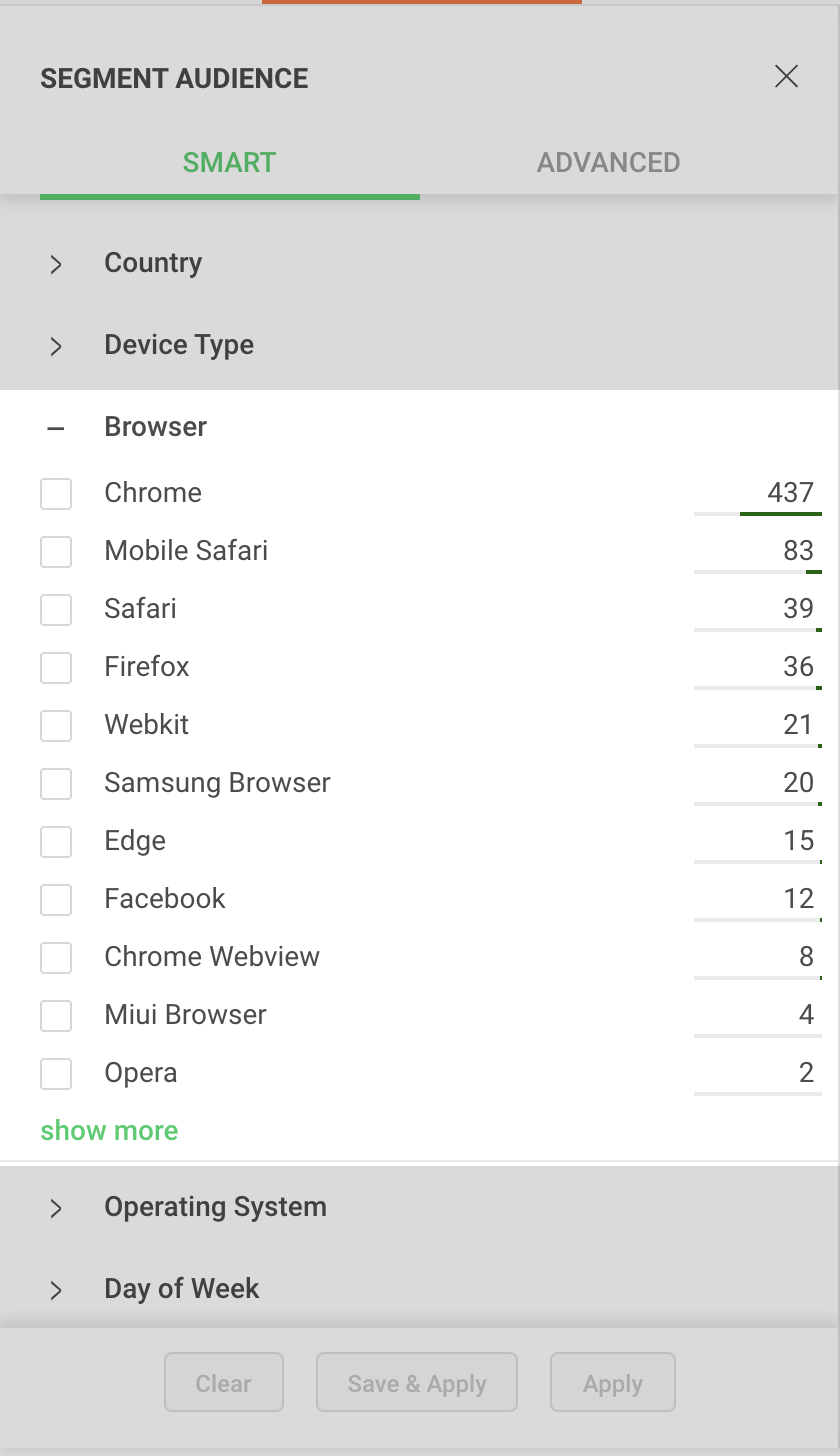Select the Smart tab

click(229, 163)
